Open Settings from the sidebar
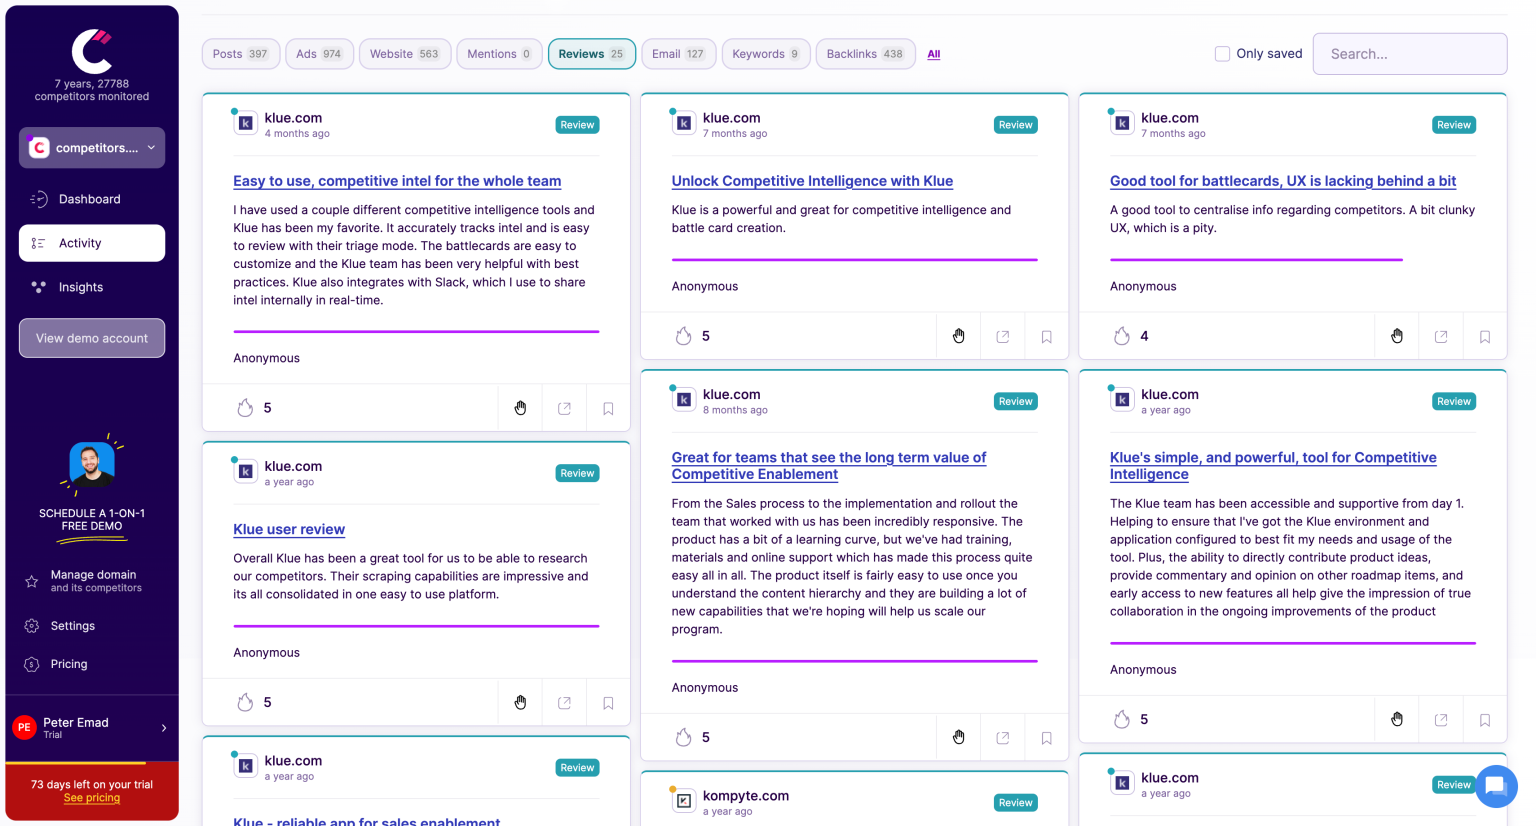 click(72, 626)
